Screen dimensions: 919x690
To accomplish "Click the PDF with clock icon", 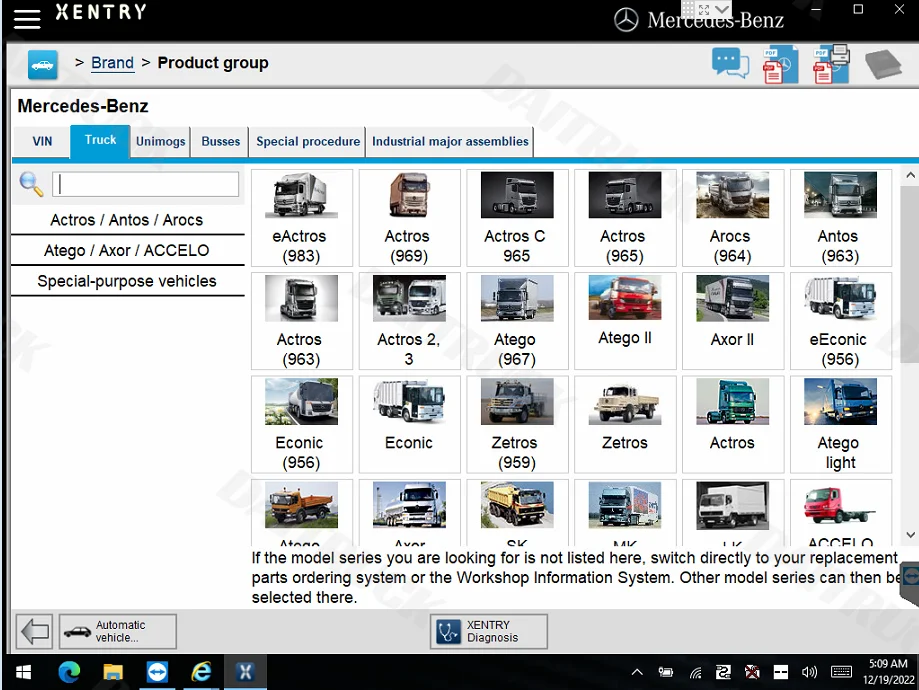I will 780,64.
